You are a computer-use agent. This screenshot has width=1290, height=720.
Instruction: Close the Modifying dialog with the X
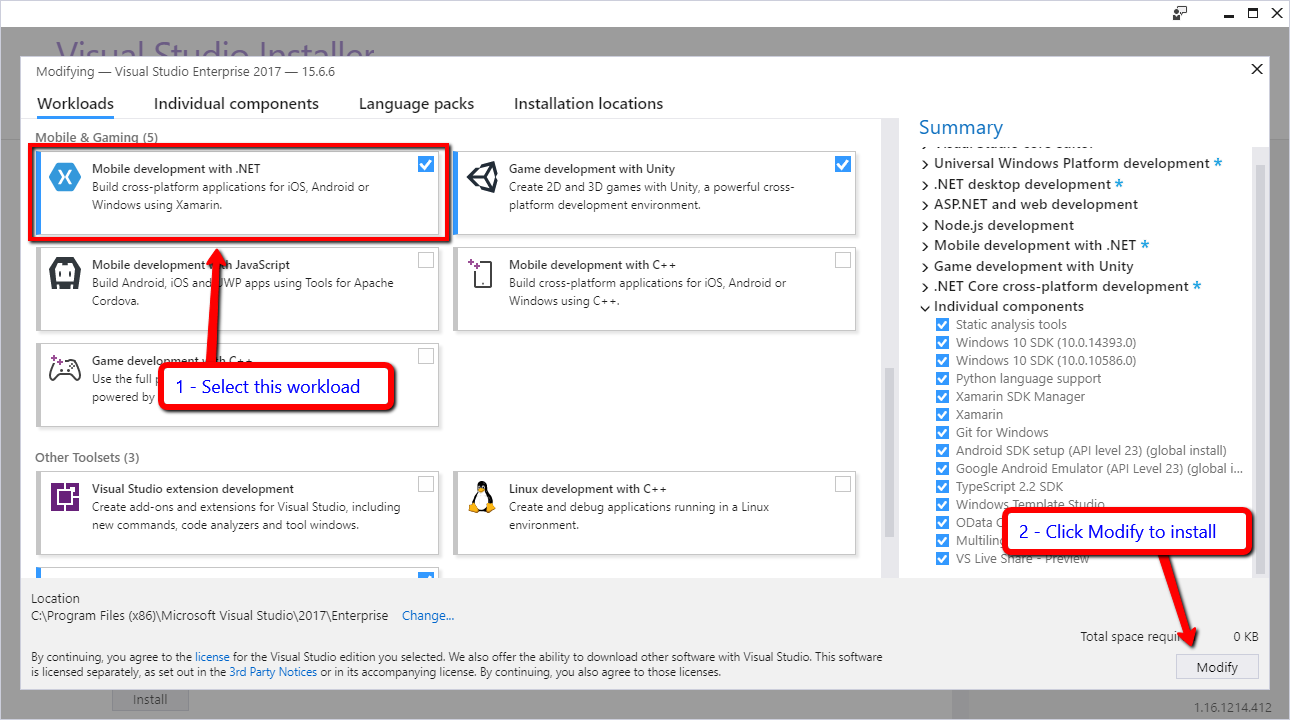[1257, 69]
